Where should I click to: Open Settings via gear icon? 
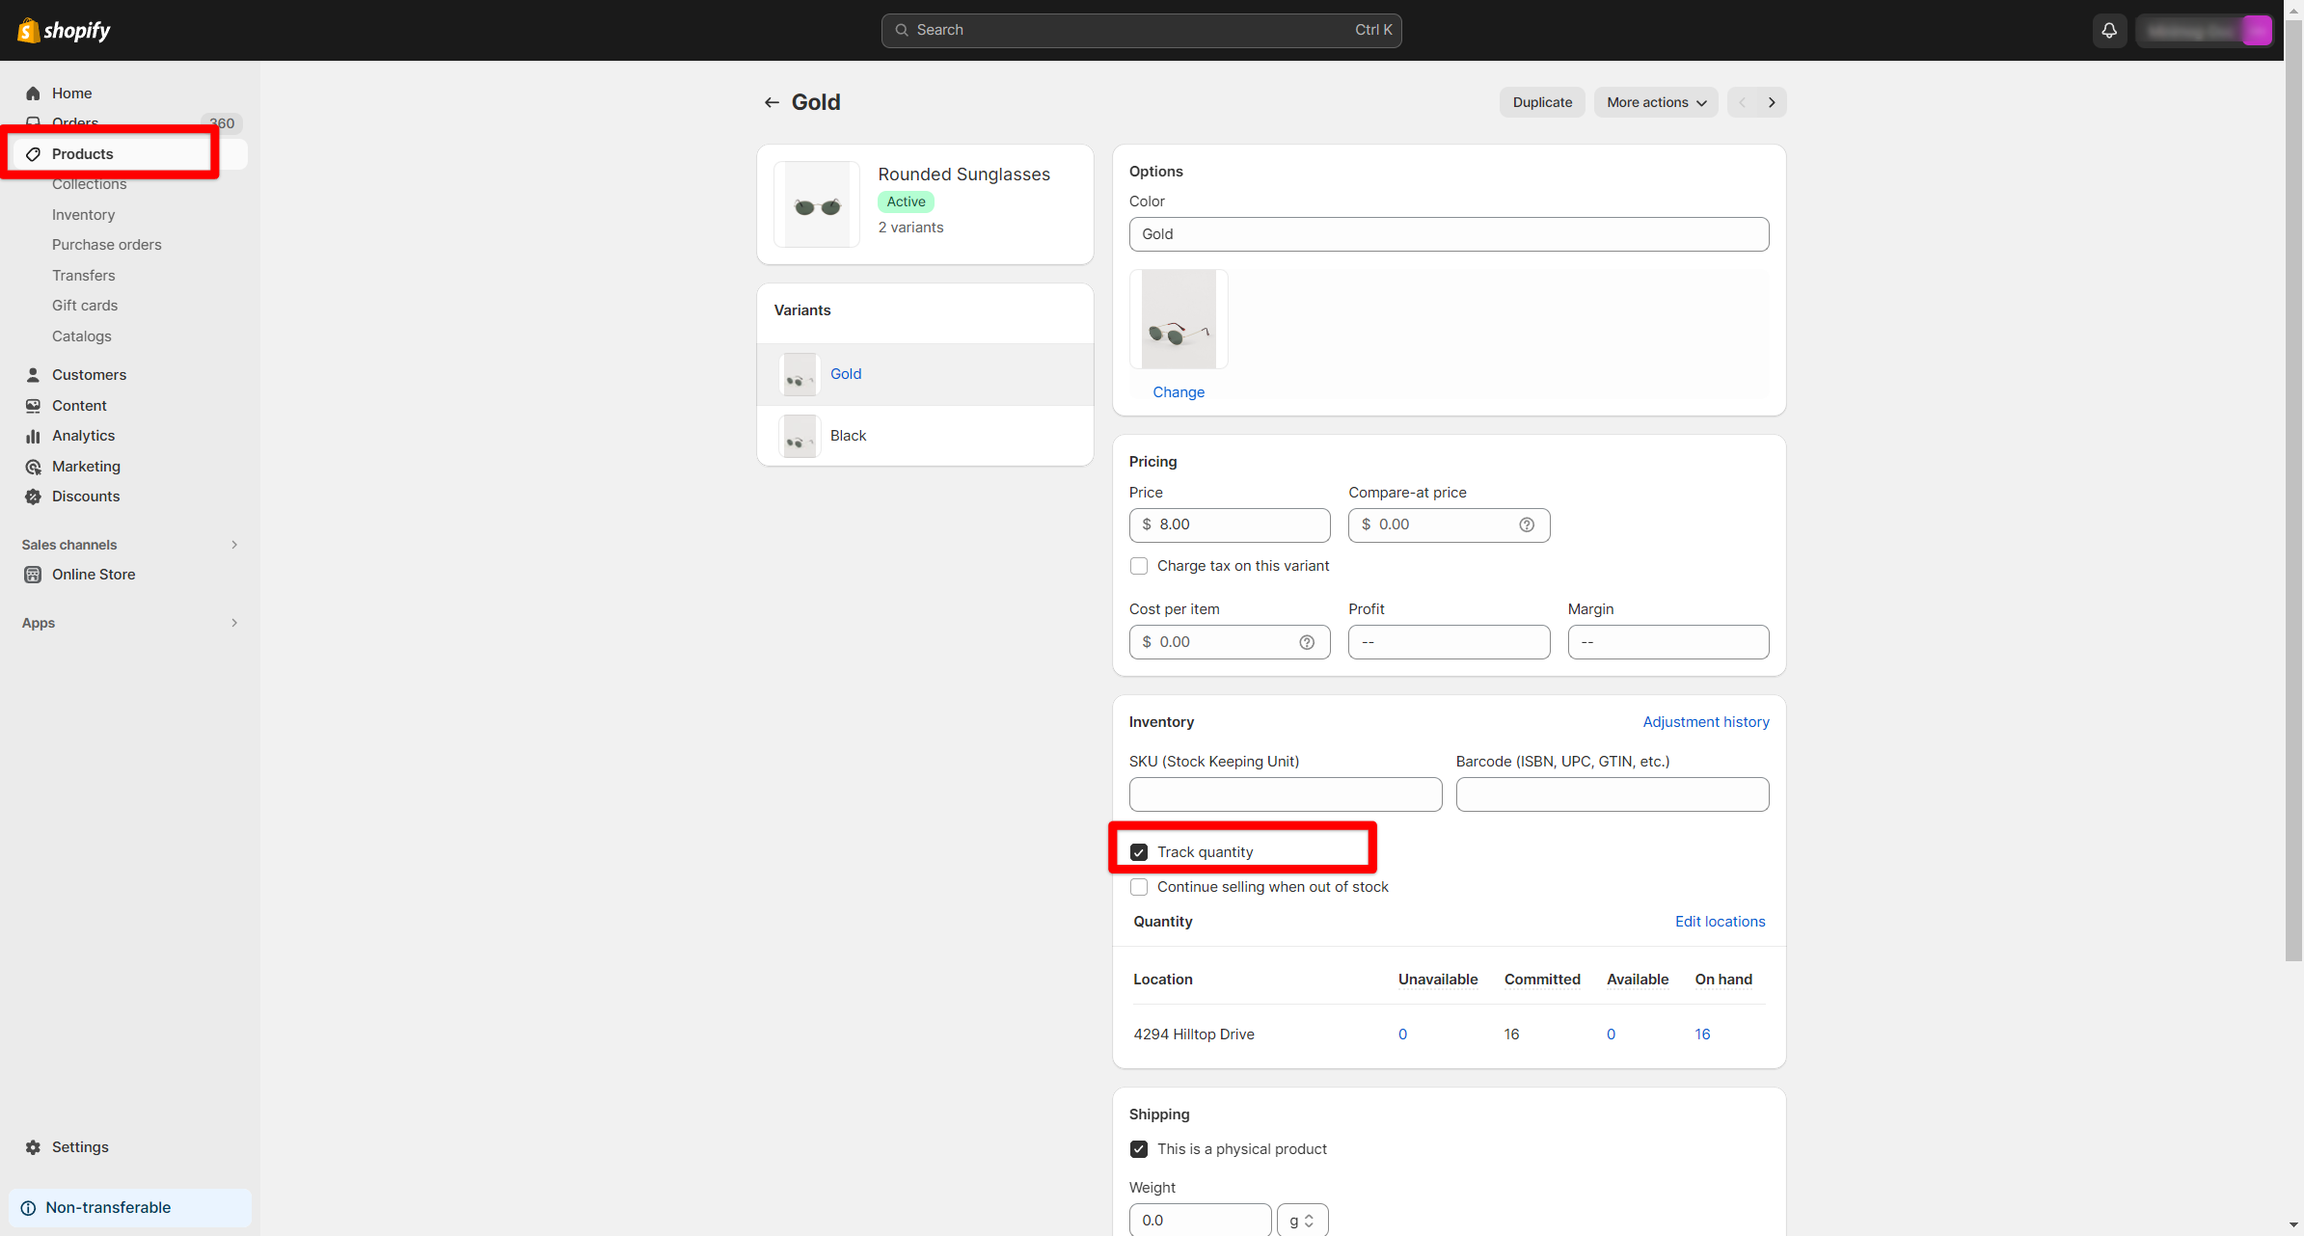coord(33,1147)
